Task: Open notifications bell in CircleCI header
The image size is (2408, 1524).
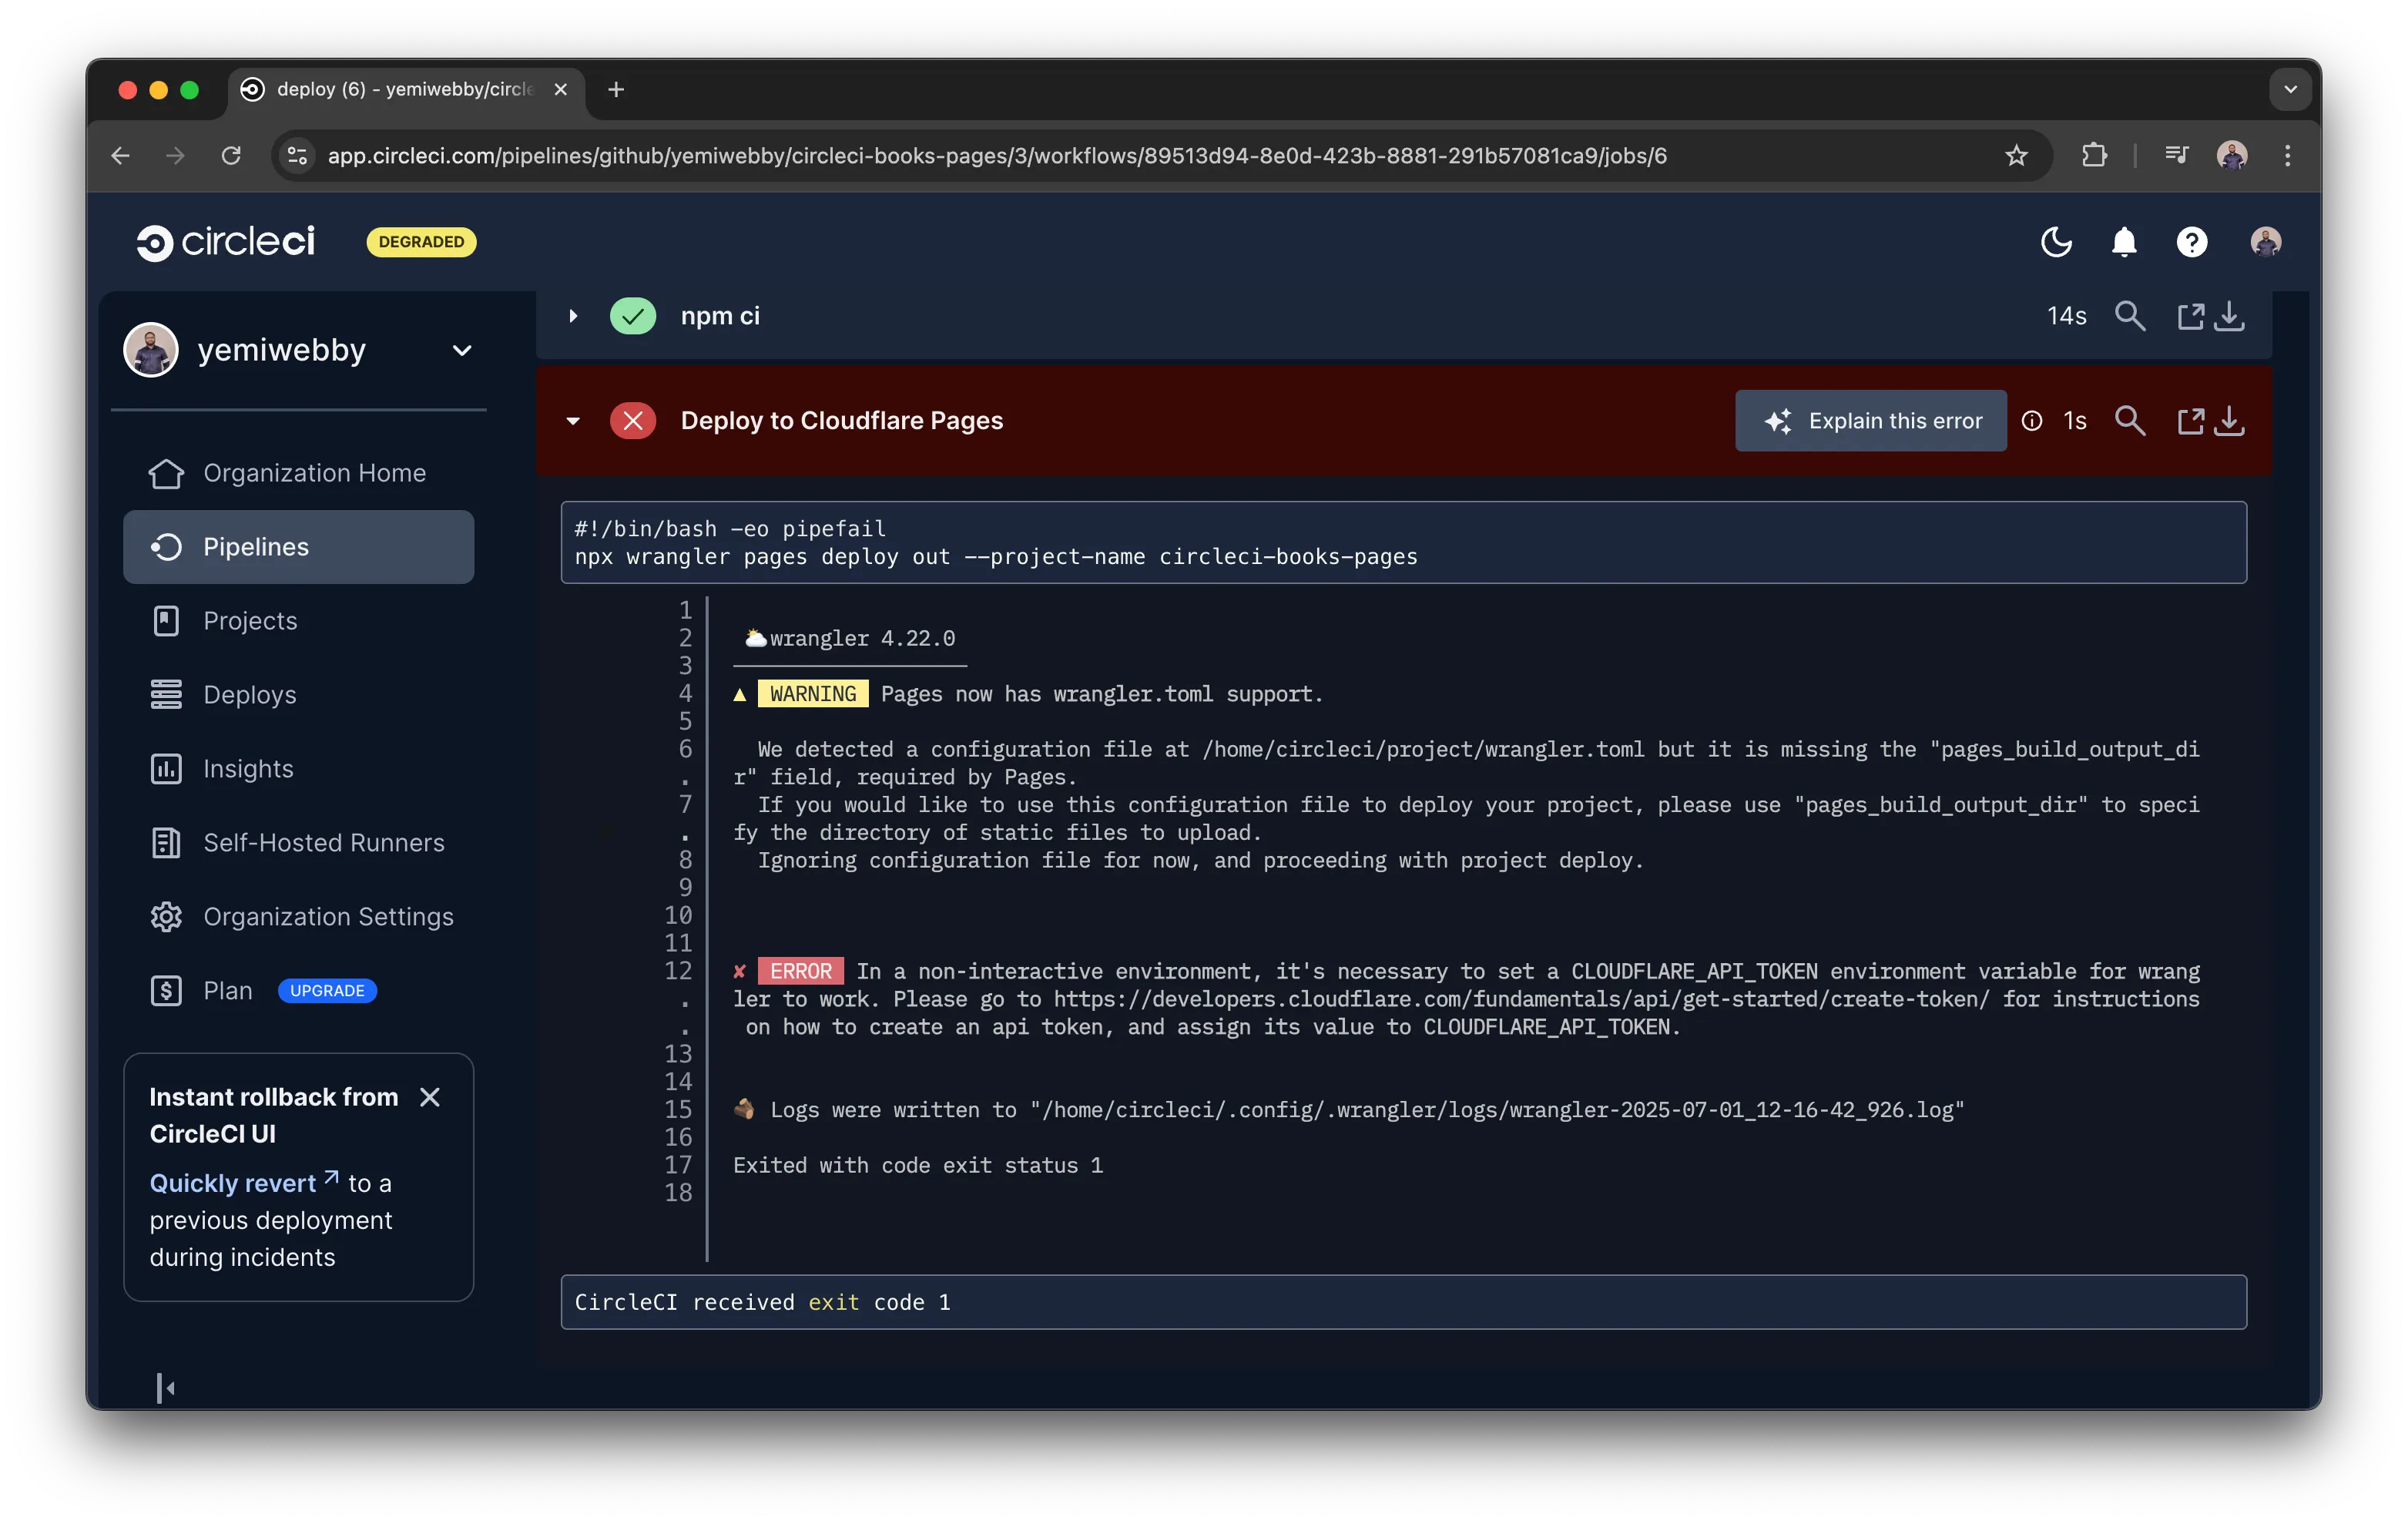Action: 2124,241
